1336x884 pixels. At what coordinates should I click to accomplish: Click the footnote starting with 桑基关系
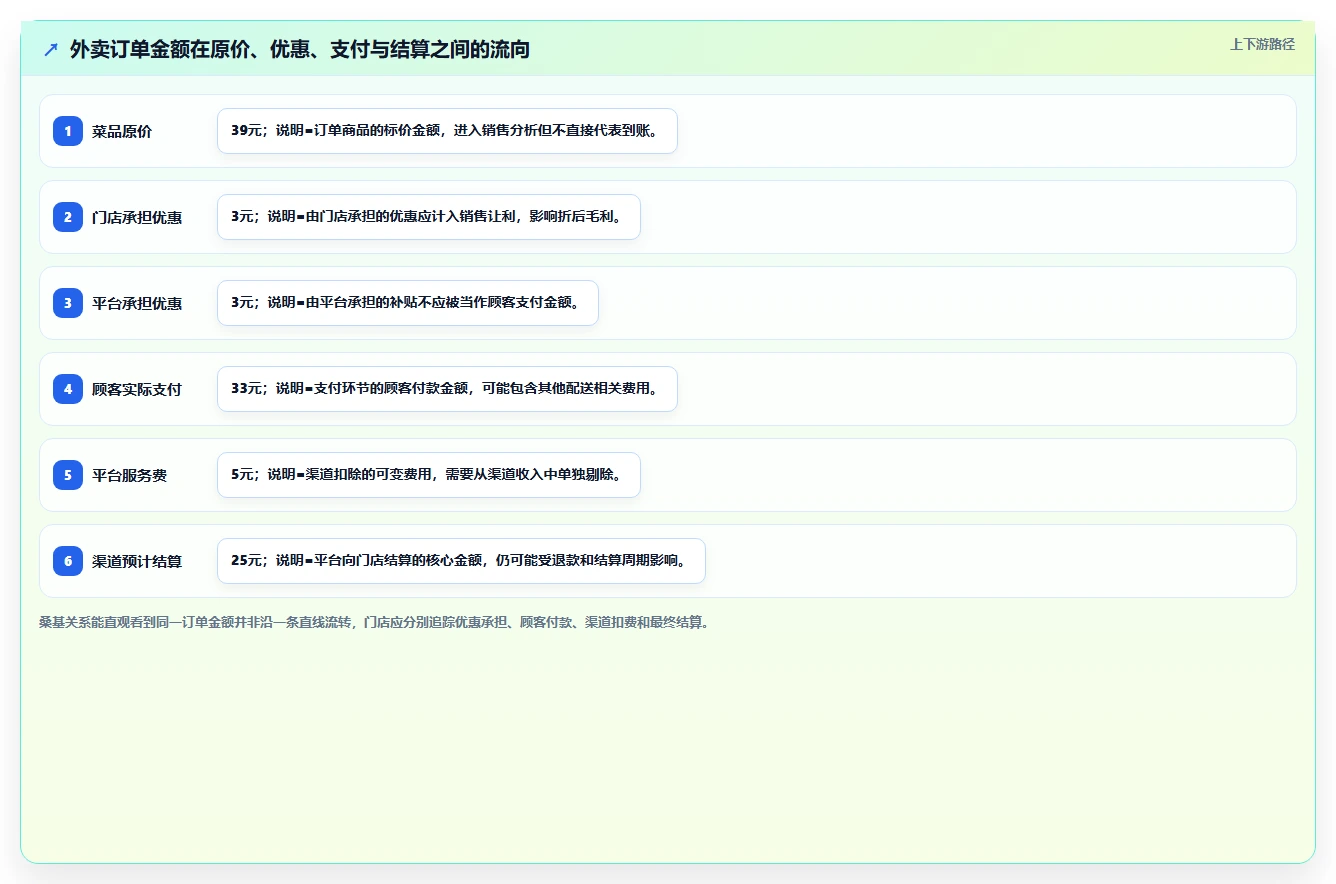coord(374,622)
